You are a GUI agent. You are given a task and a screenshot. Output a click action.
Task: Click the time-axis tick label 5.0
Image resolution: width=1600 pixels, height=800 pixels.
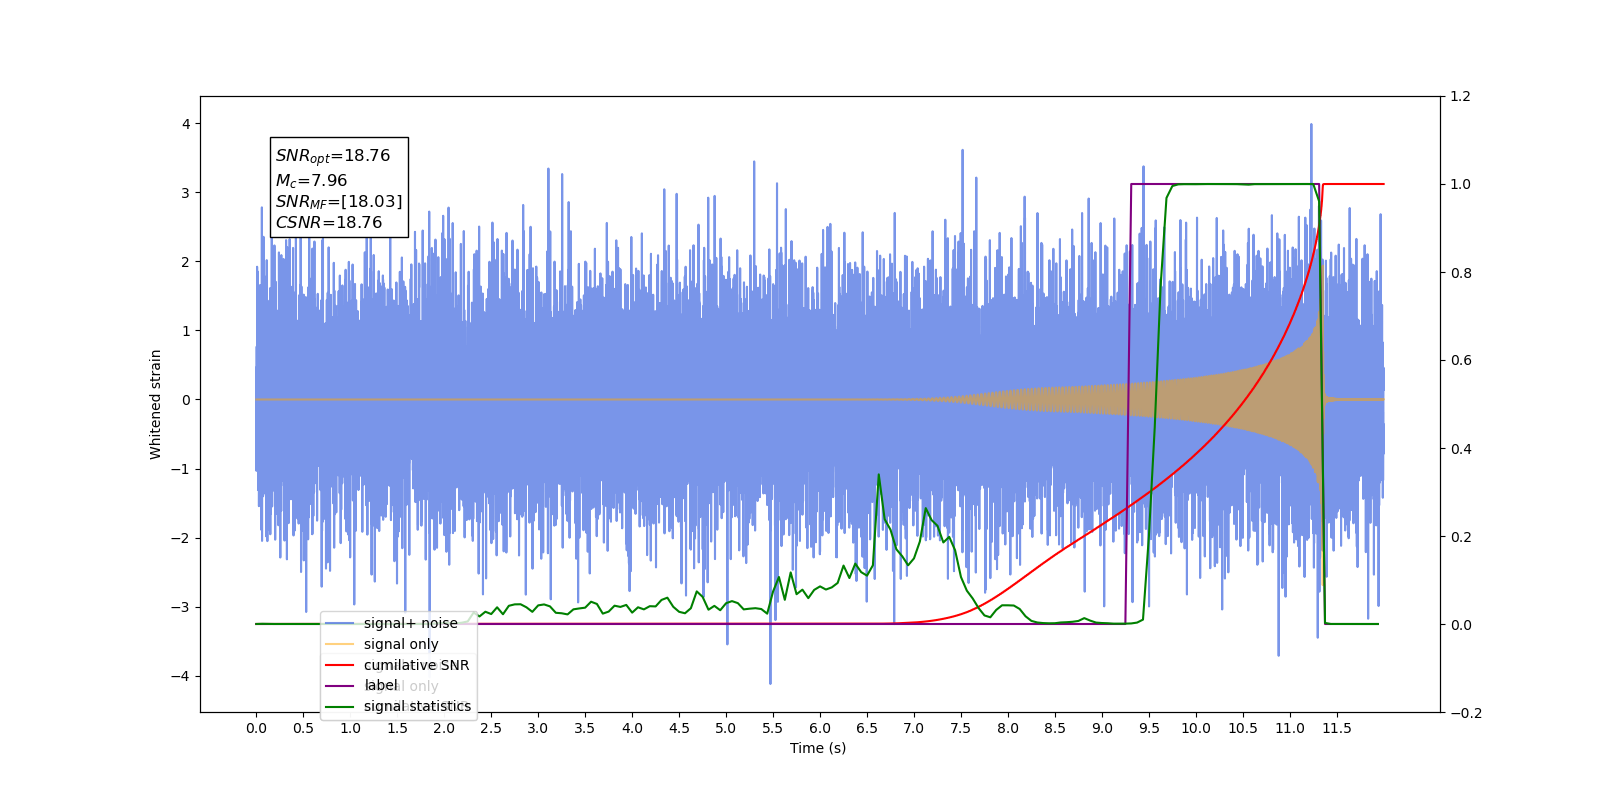pyautogui.click(x=726, y=728)
